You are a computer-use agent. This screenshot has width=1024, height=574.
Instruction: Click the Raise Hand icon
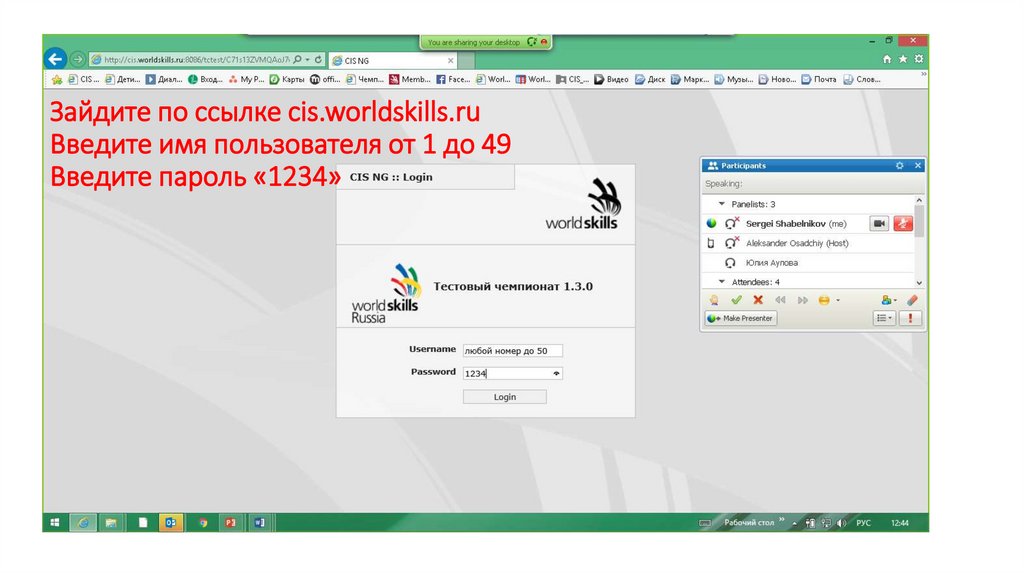pyautogui.click(x=714, y=300)
